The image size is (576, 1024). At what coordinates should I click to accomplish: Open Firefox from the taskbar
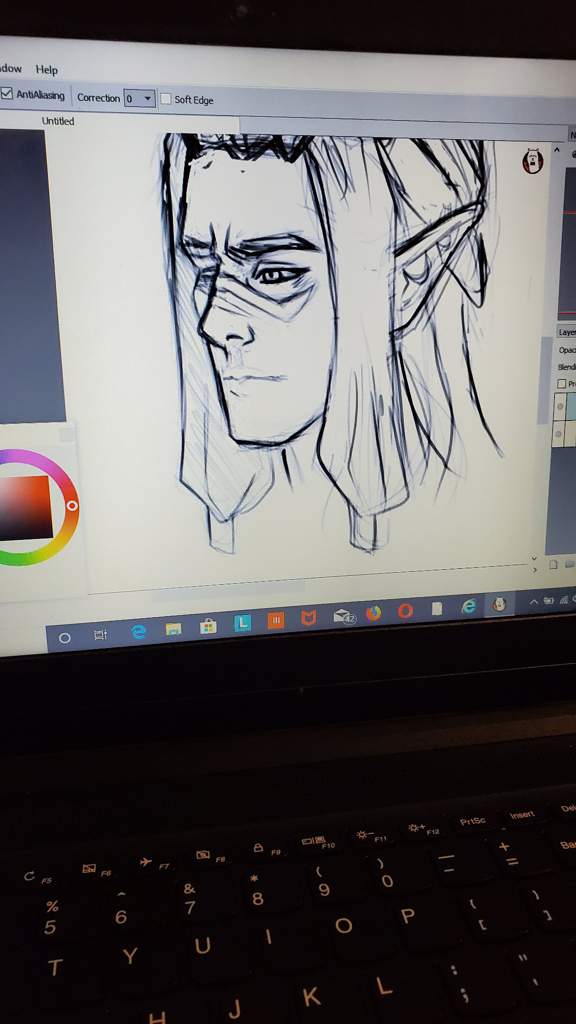pos(373,613)
